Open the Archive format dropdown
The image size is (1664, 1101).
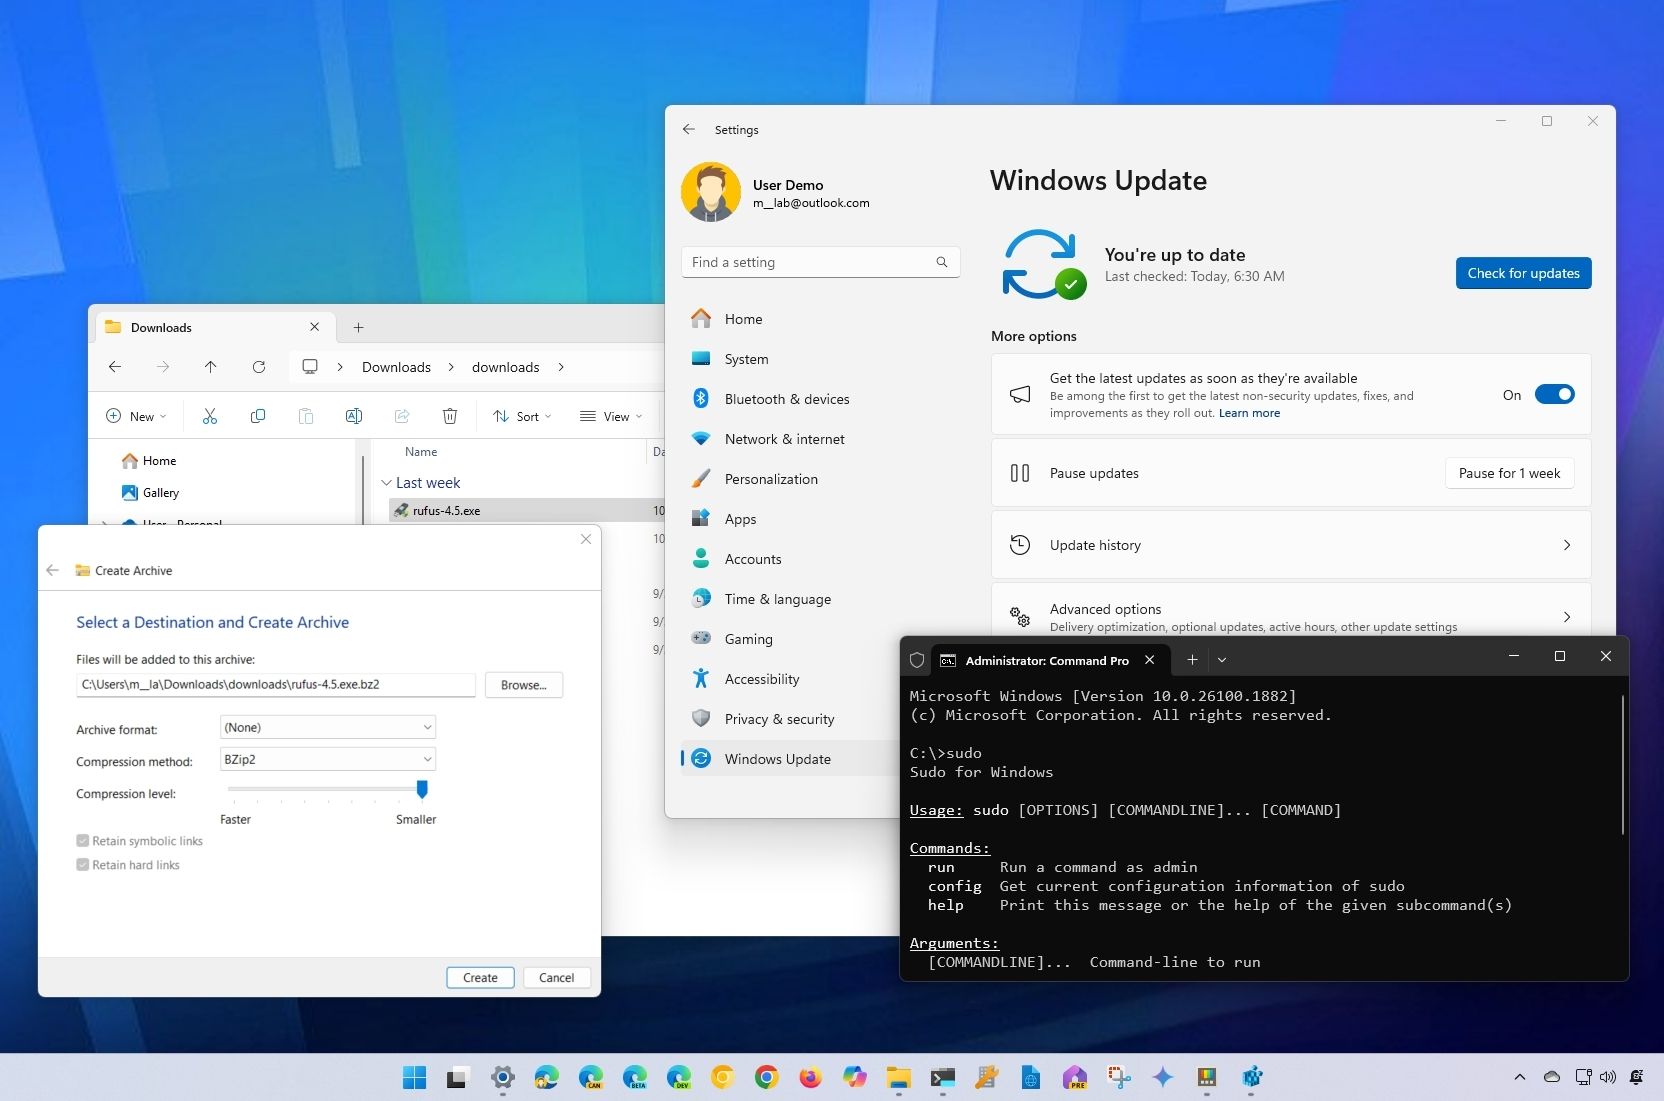click(327, 728)
